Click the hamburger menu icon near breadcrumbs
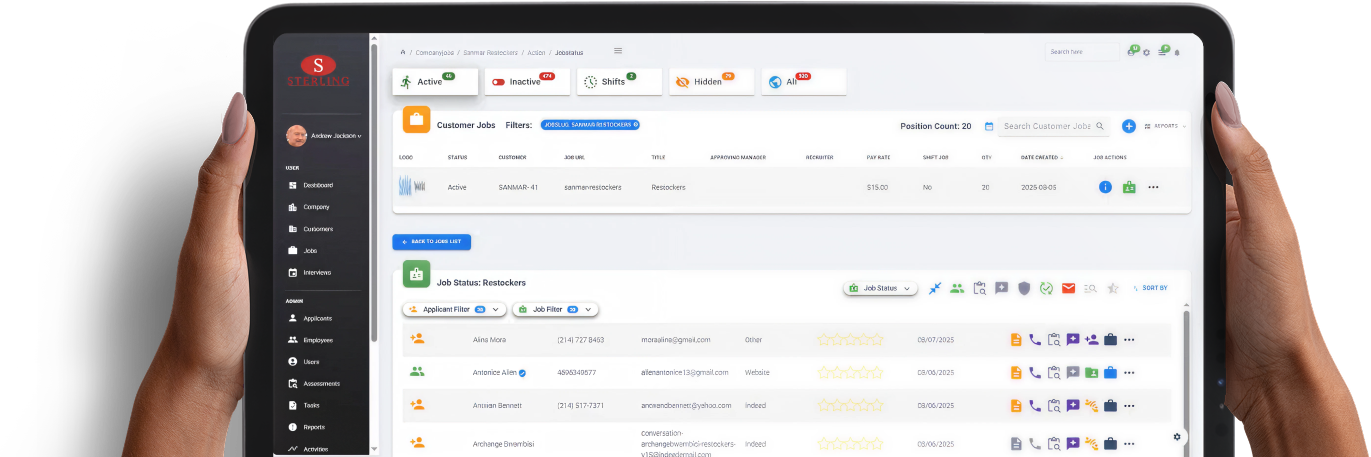The width and height of the screenshot is (1371, 457). (x=618, y=51)
